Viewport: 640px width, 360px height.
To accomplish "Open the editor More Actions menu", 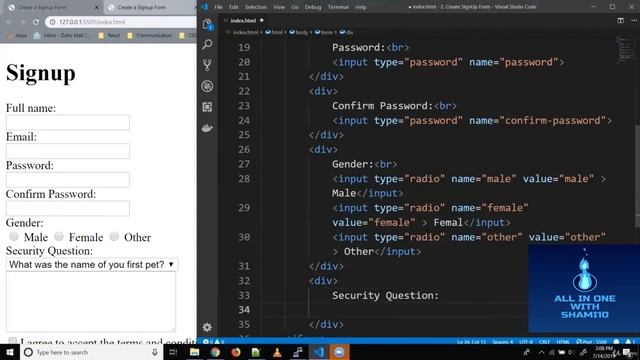I will [x=633, y=20].
